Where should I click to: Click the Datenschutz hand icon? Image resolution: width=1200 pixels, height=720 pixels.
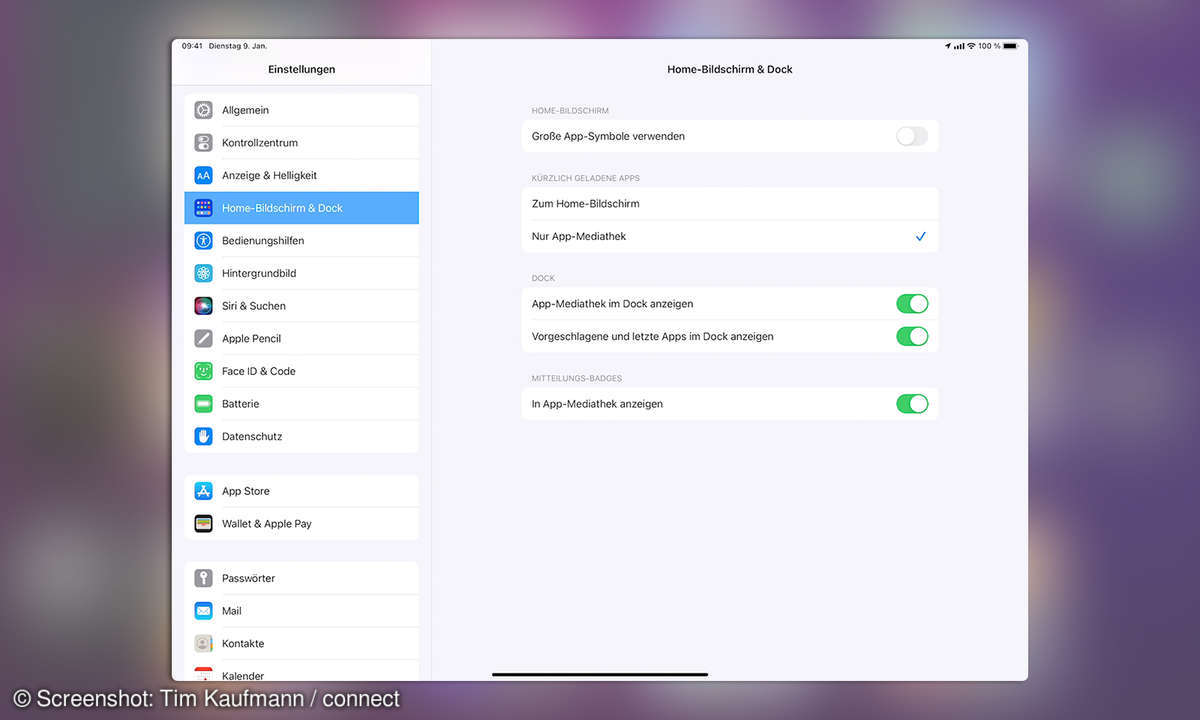tap(203, 436)
